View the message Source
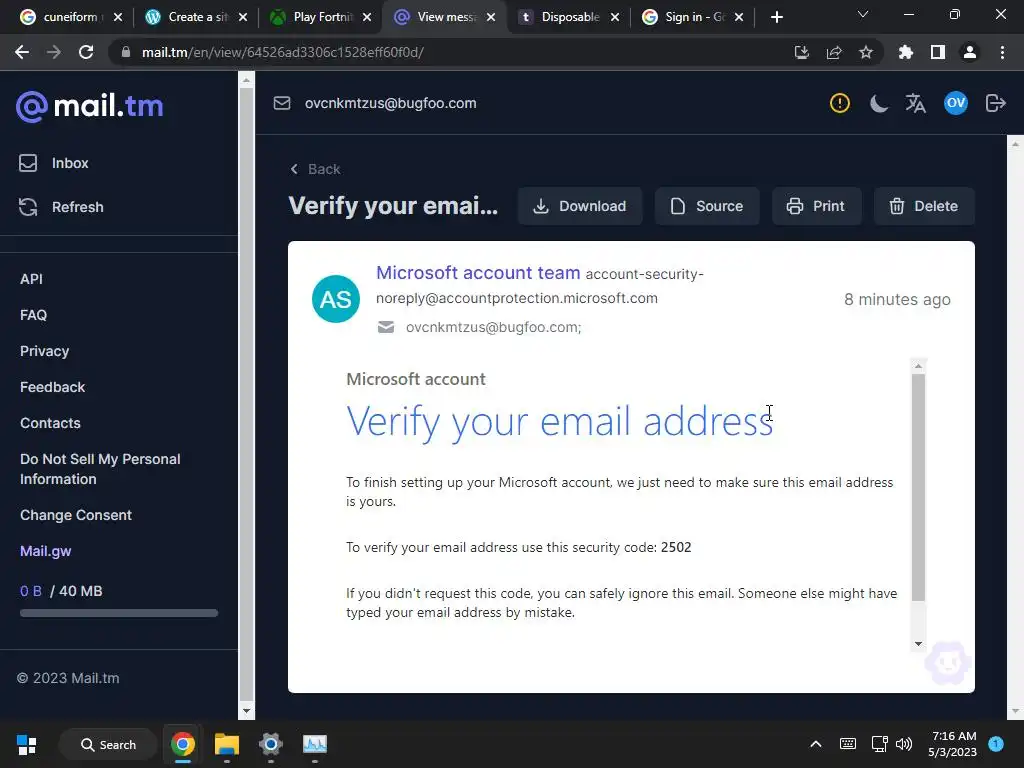 [x=707, y=206]
